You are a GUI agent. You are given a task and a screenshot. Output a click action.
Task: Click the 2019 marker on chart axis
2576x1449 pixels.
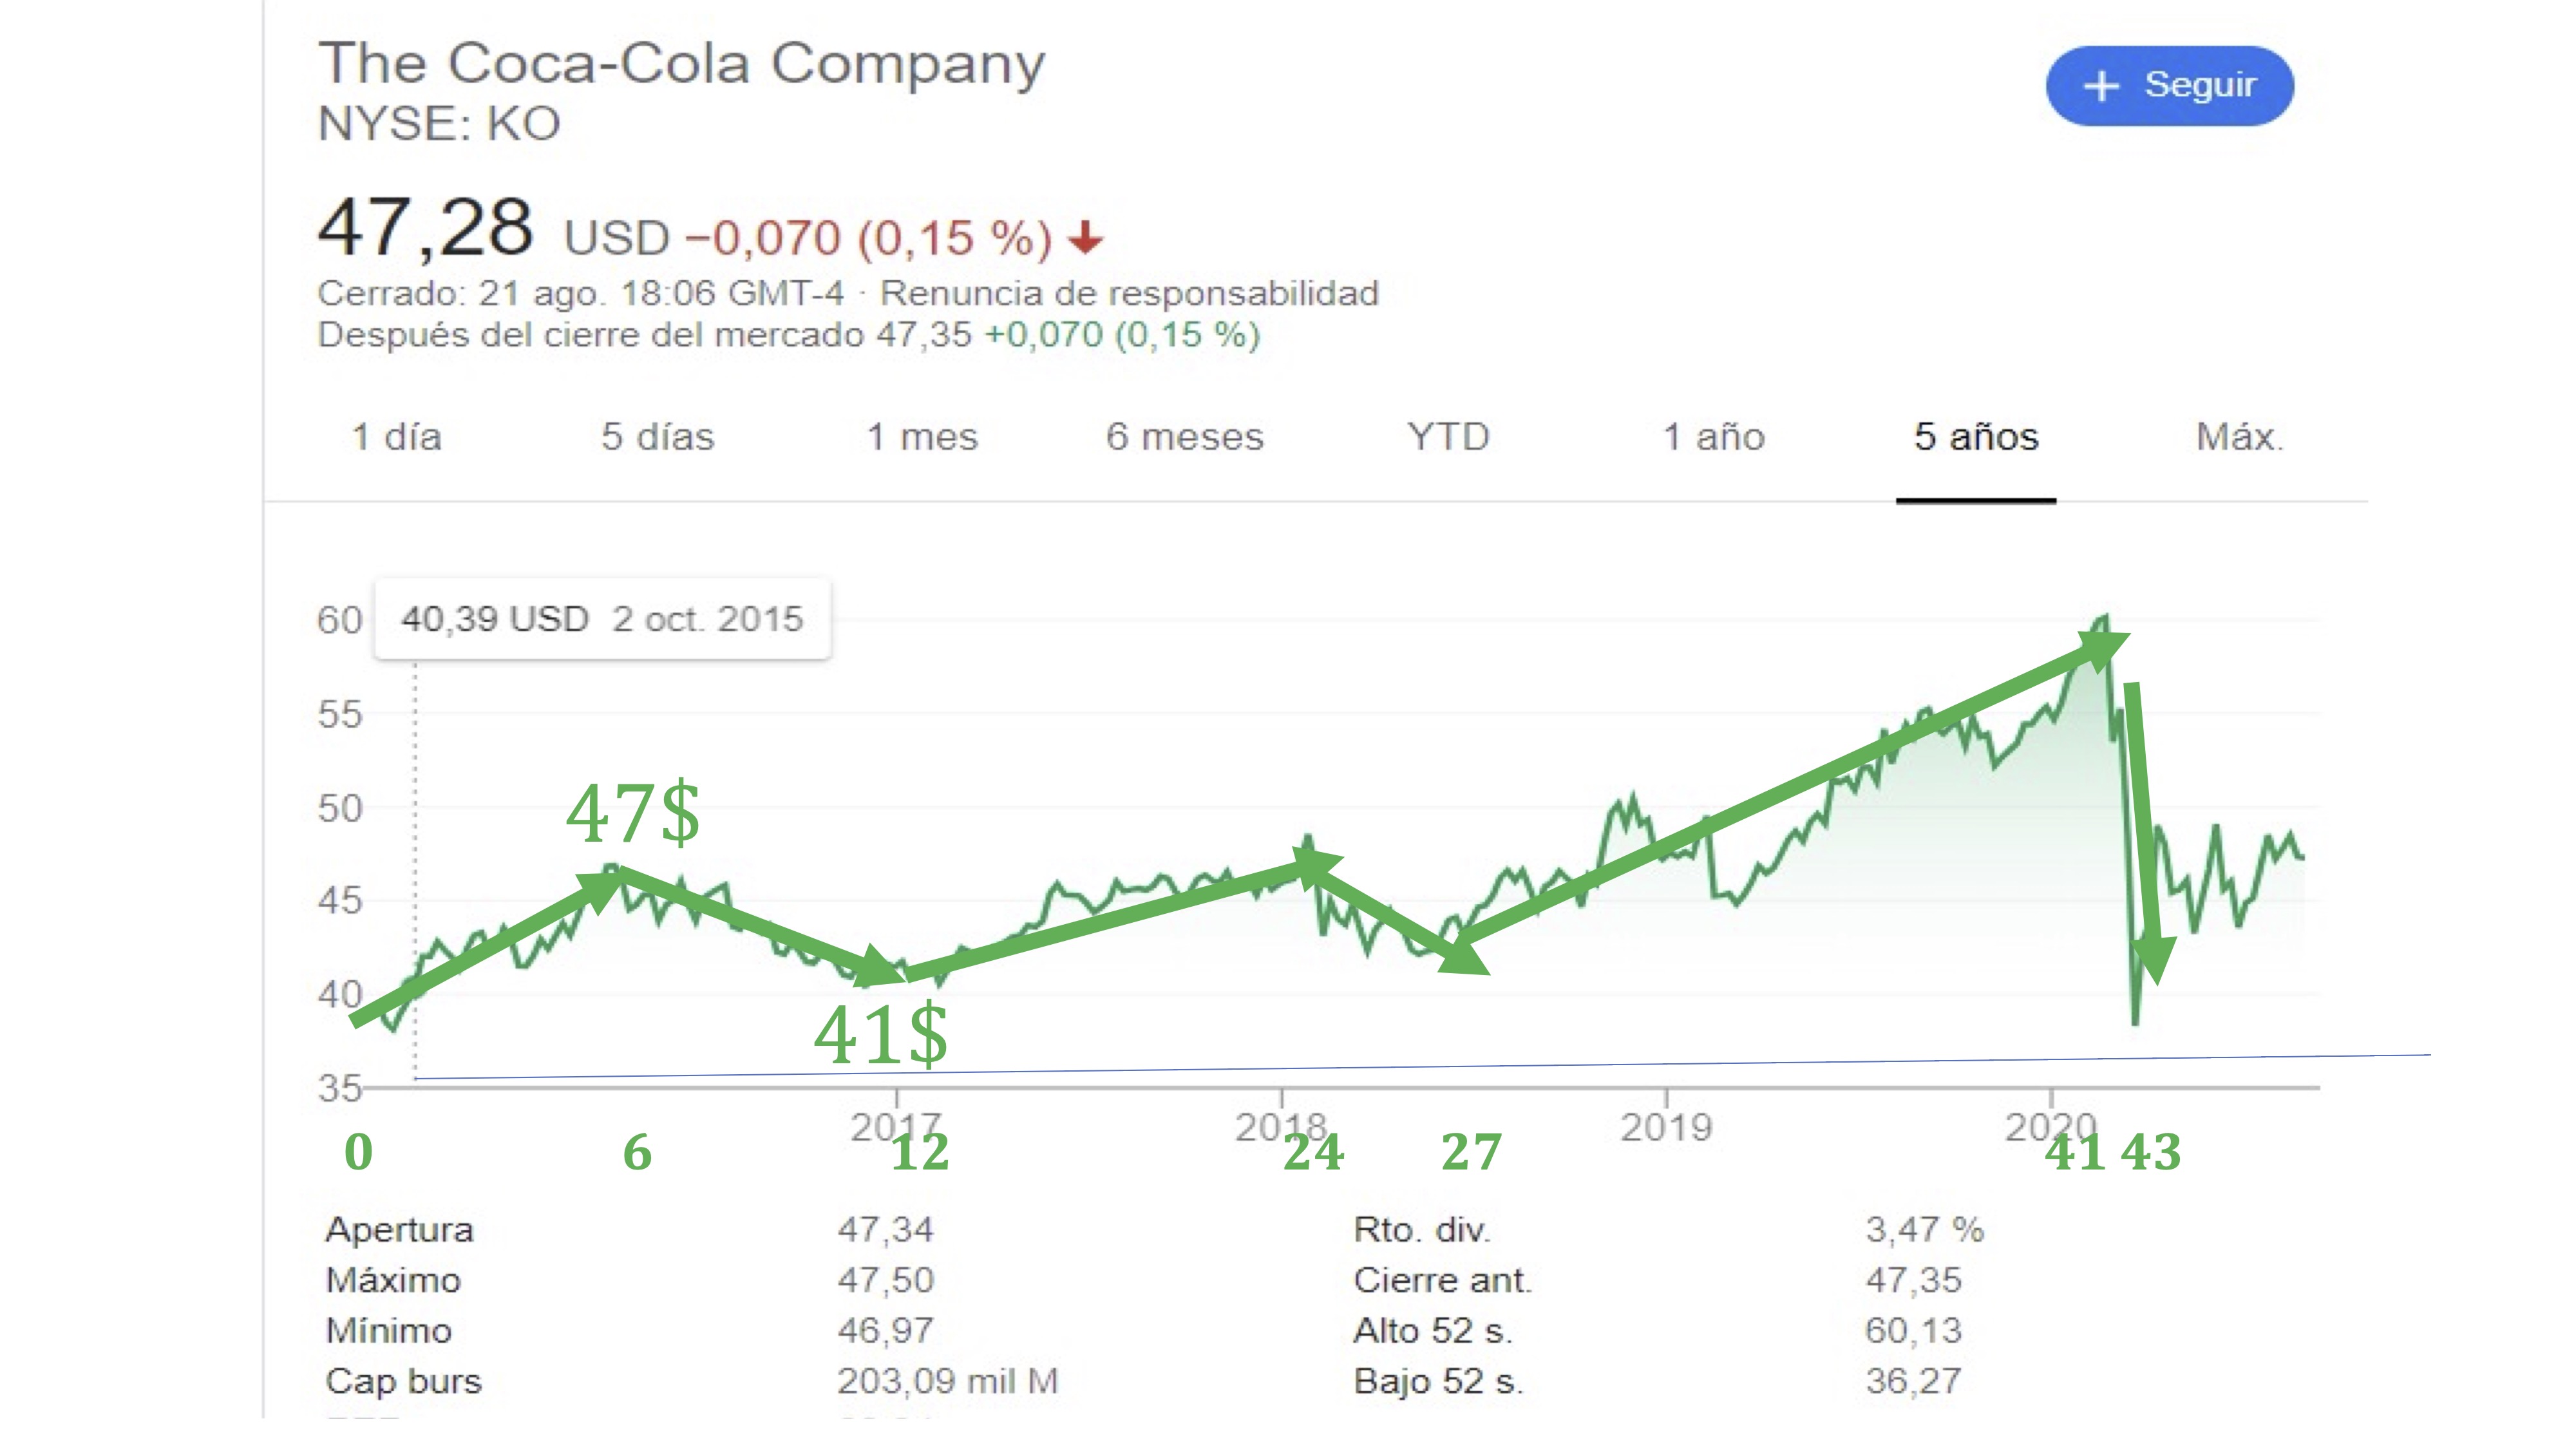[x=1666, y=1127]
